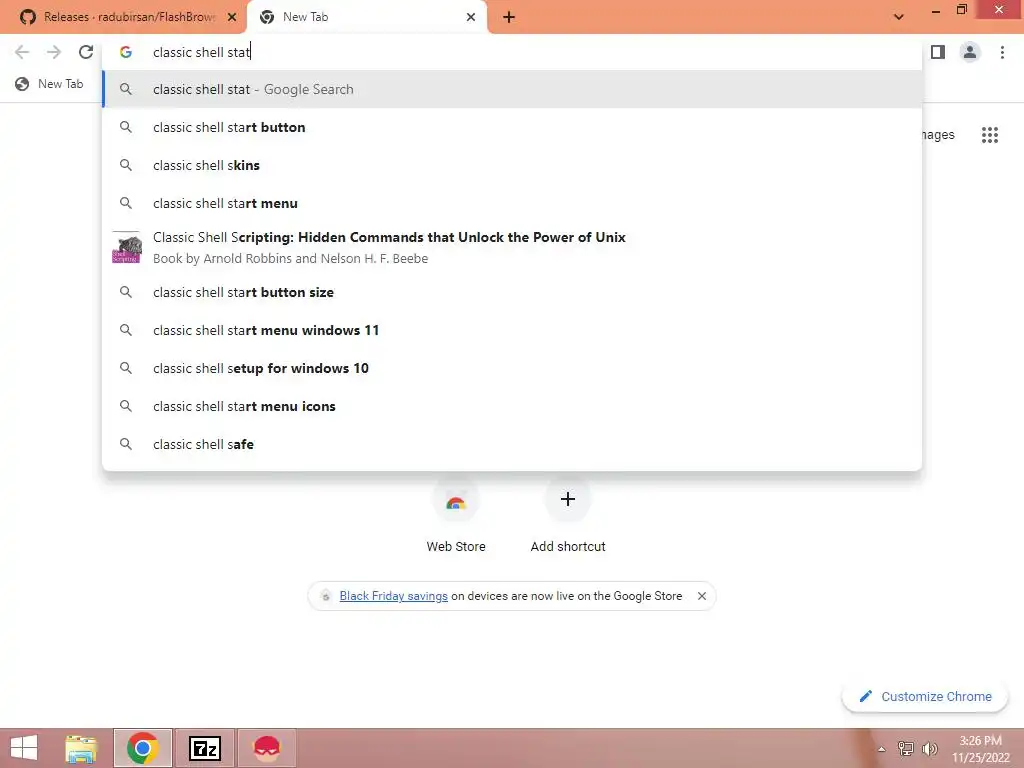Open the profile avatar button
Screen dimensions: 1024x768
[970, 52]
